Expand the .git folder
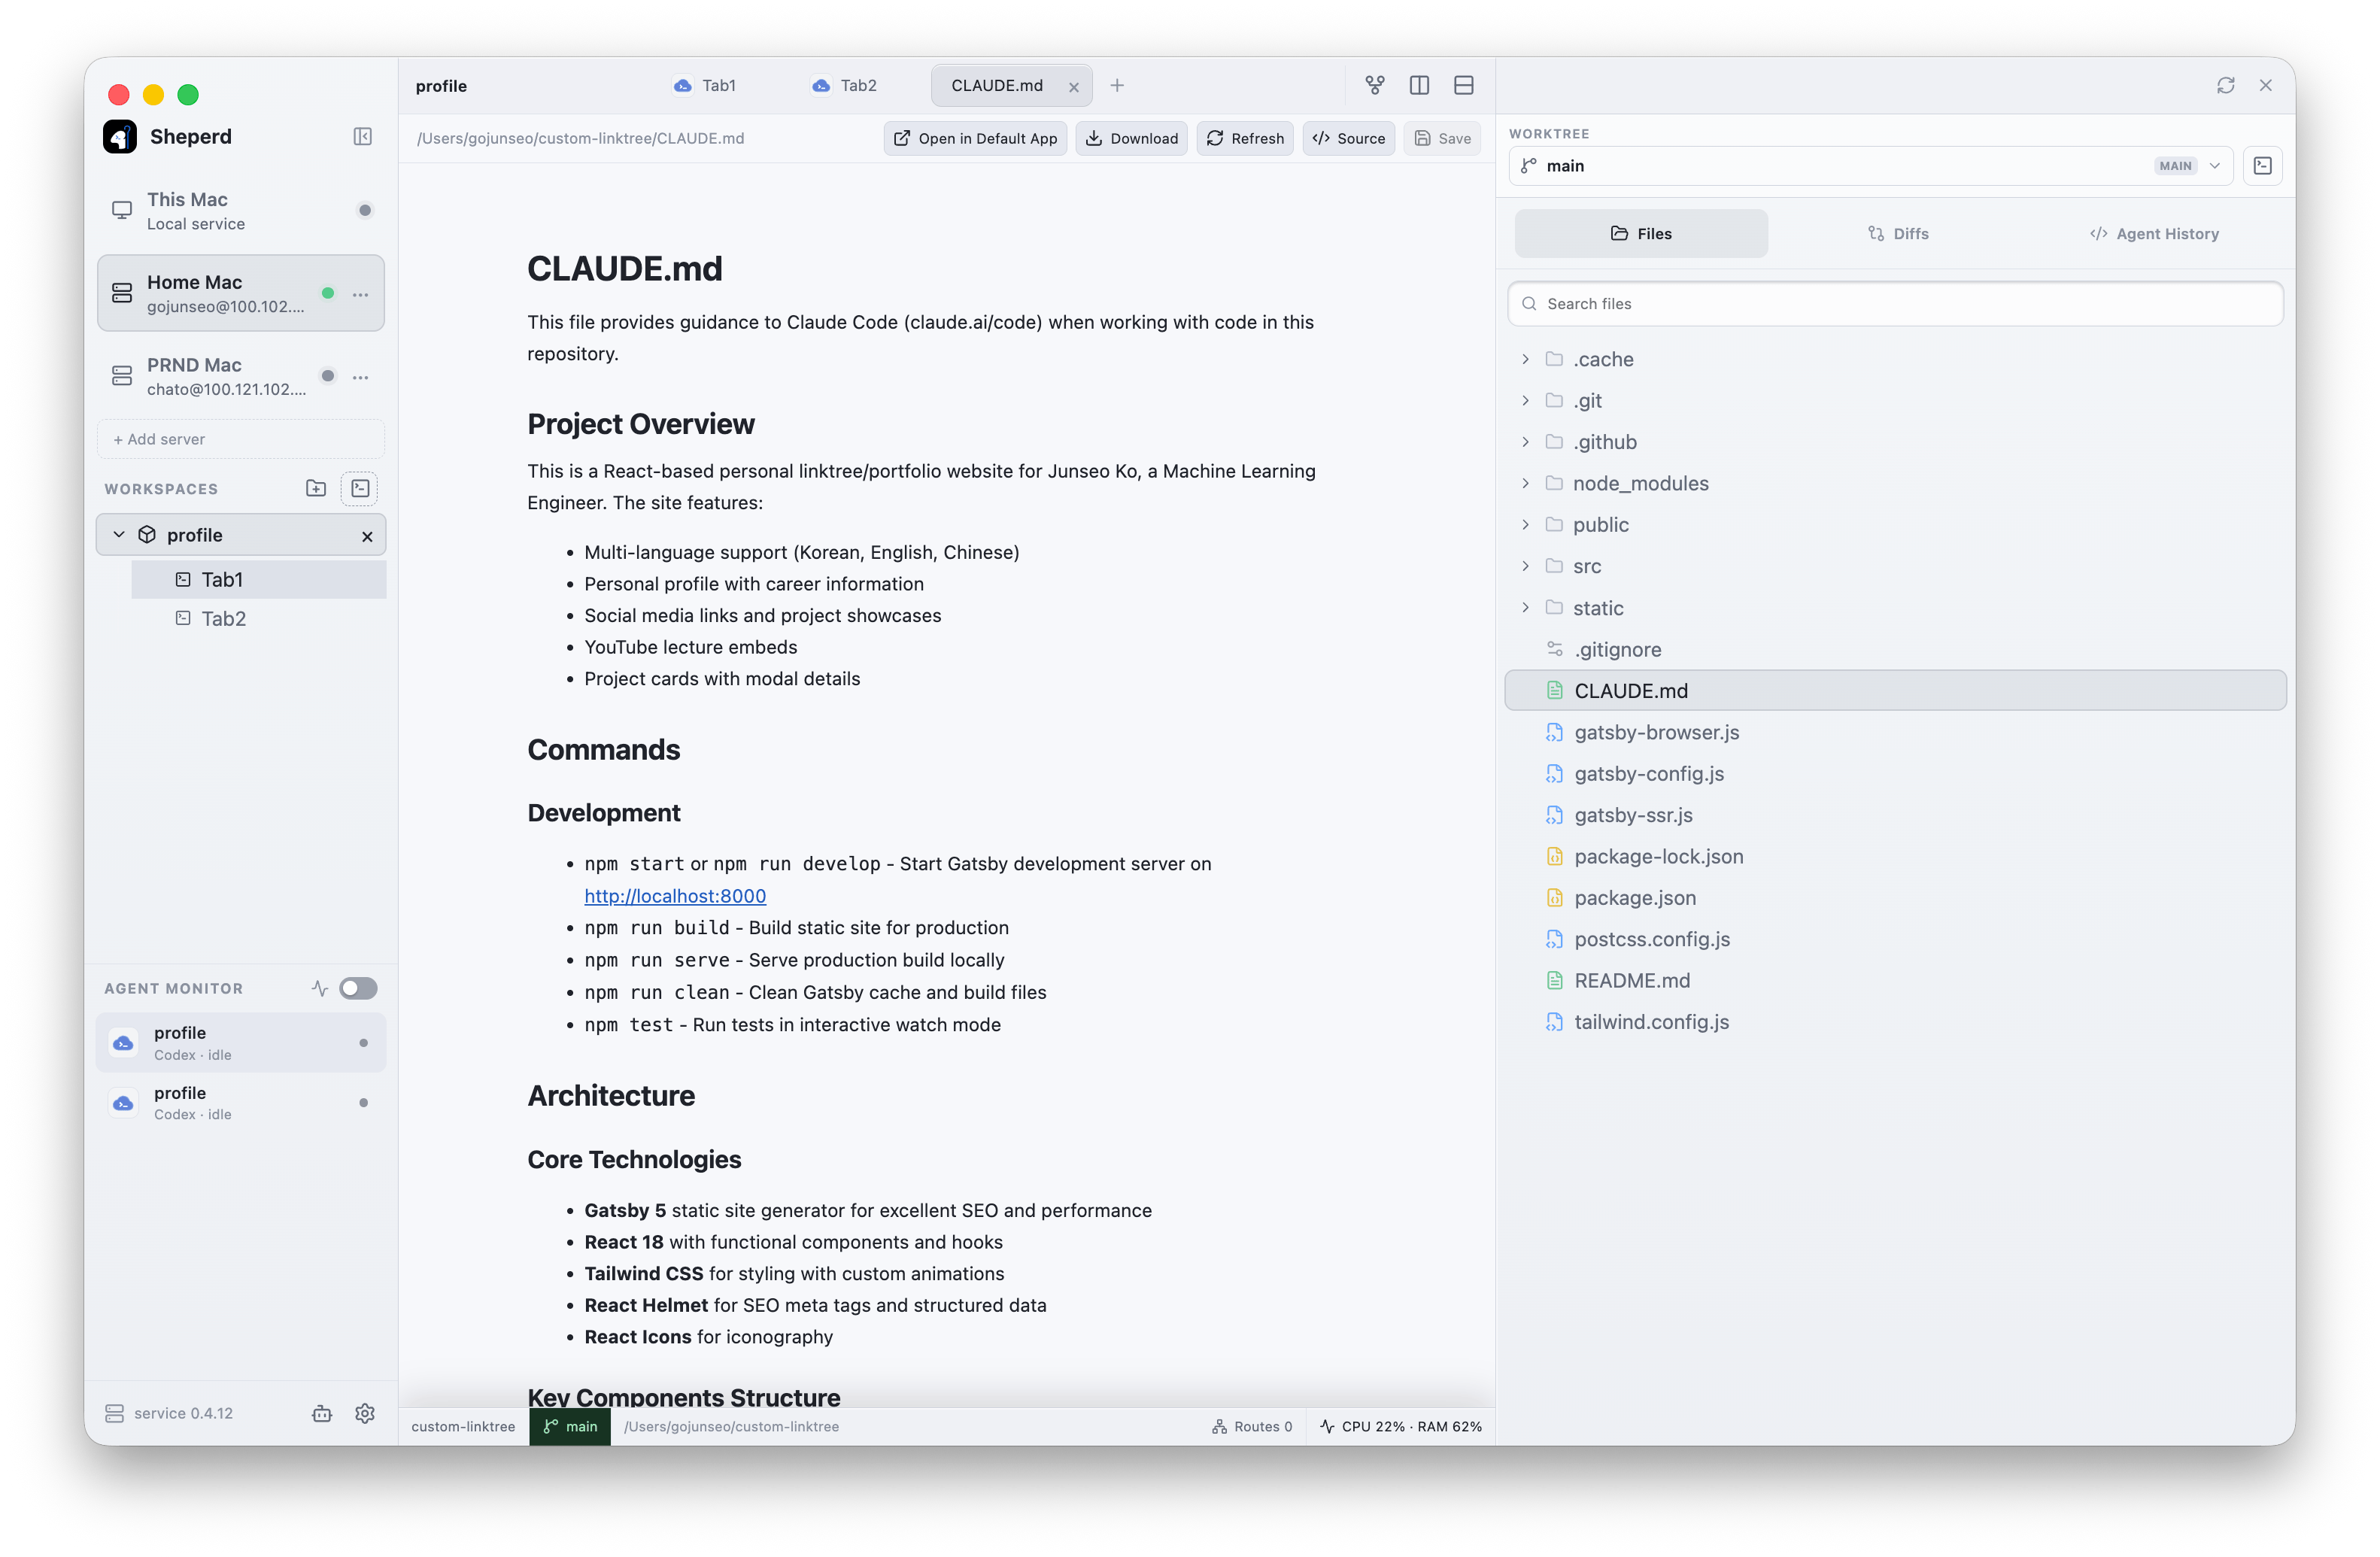This screenshot has width=2380, height=1557. pyautogui.click(x=1525, y=401)
